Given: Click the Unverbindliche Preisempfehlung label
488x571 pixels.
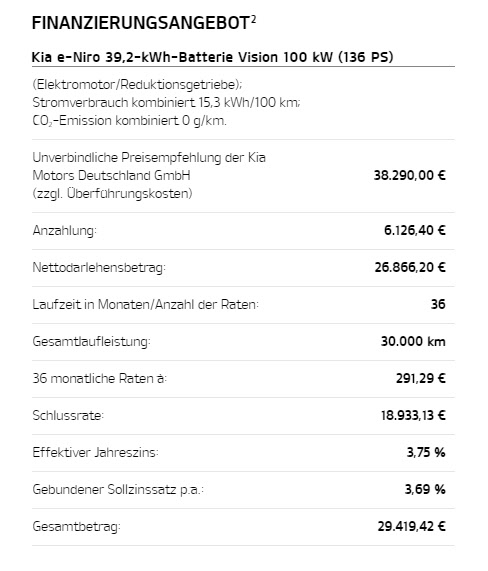Looking at the screenshot, I should [149, 175].
